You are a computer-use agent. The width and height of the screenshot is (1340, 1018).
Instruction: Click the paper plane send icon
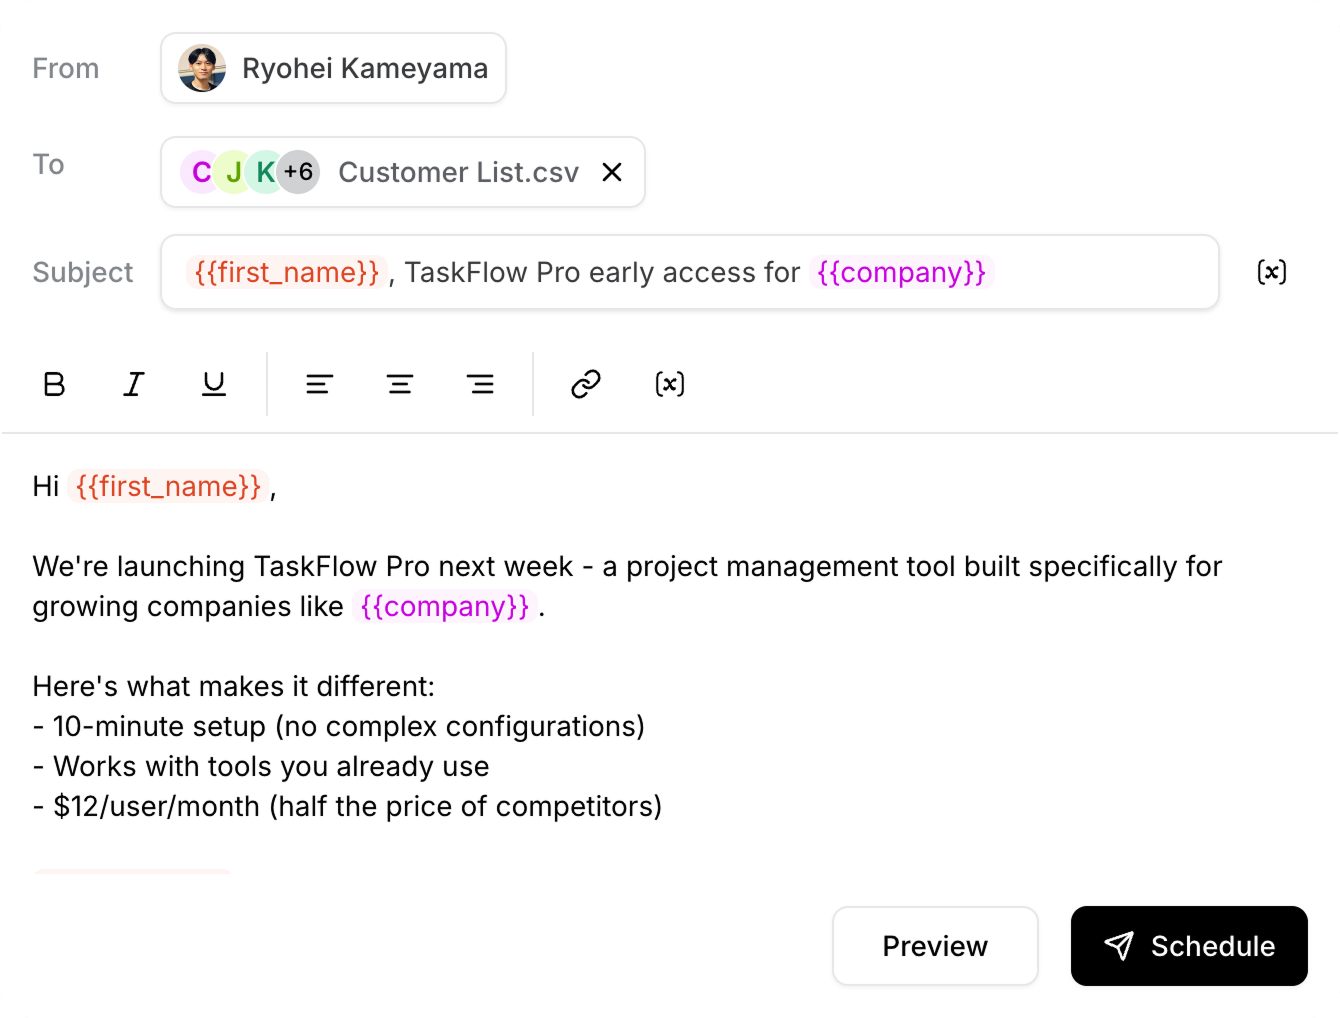coord(1119,946)
